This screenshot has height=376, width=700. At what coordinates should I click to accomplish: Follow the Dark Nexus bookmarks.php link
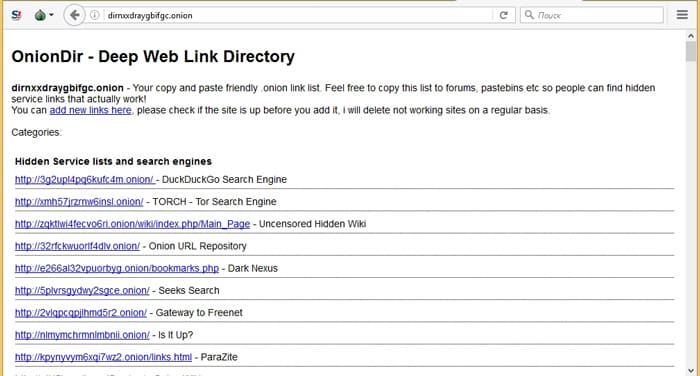click(117, 268)
